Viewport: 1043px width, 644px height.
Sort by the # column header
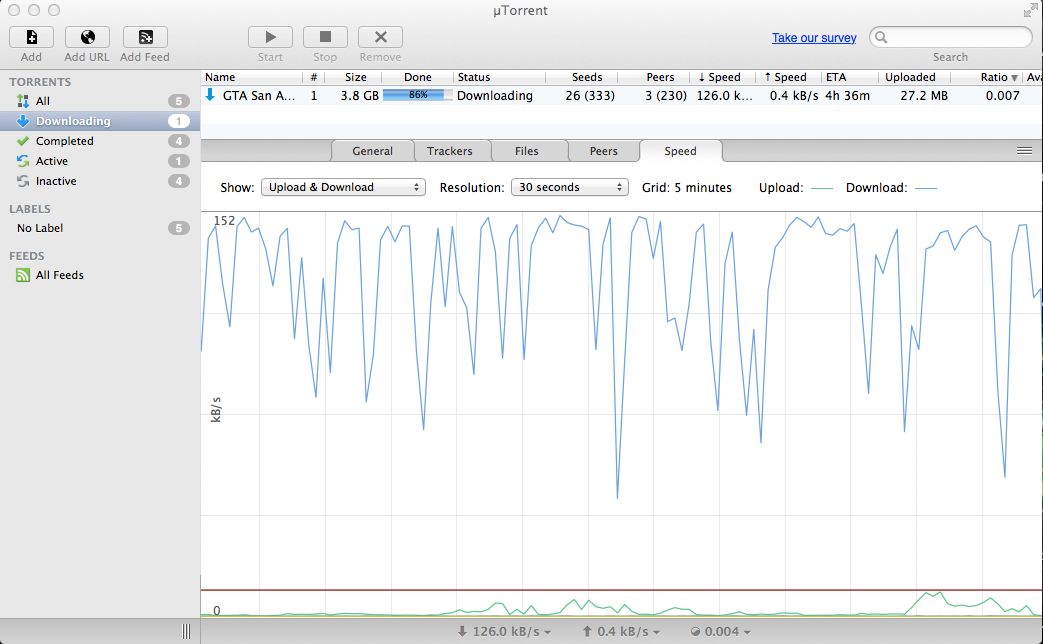[314, 77]
